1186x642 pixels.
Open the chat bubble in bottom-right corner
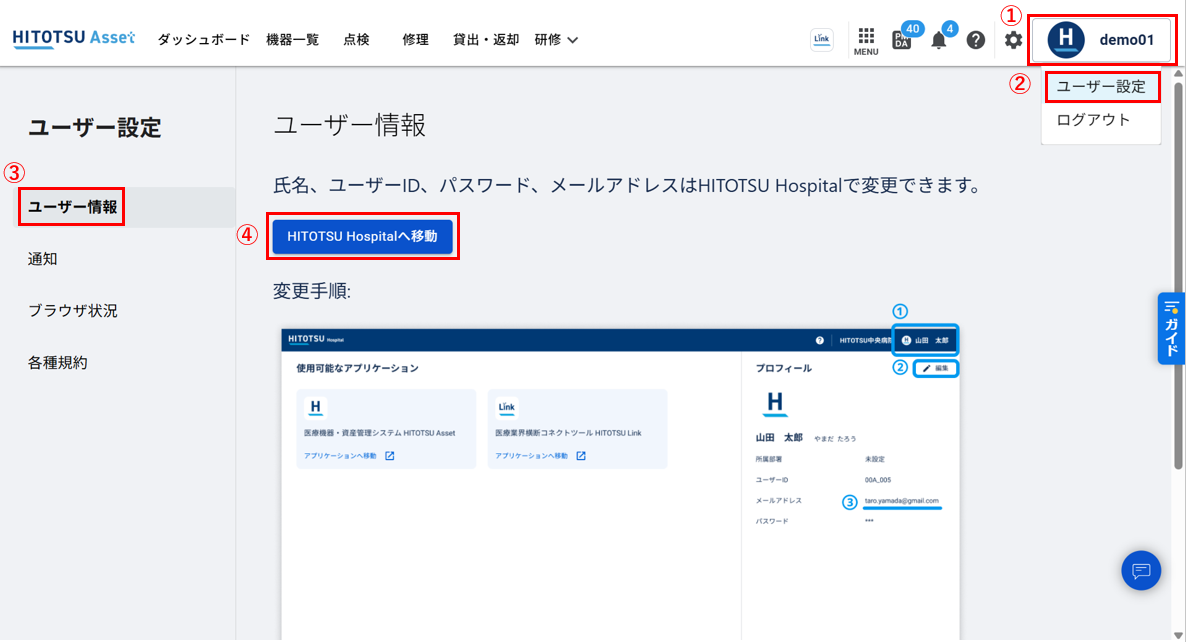tap(1141, 570)
